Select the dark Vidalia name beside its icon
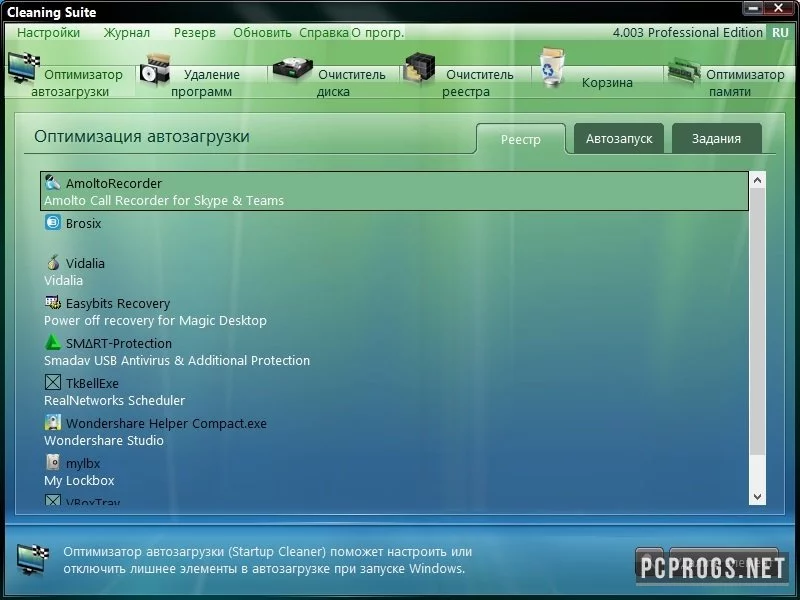 point(85,263)
